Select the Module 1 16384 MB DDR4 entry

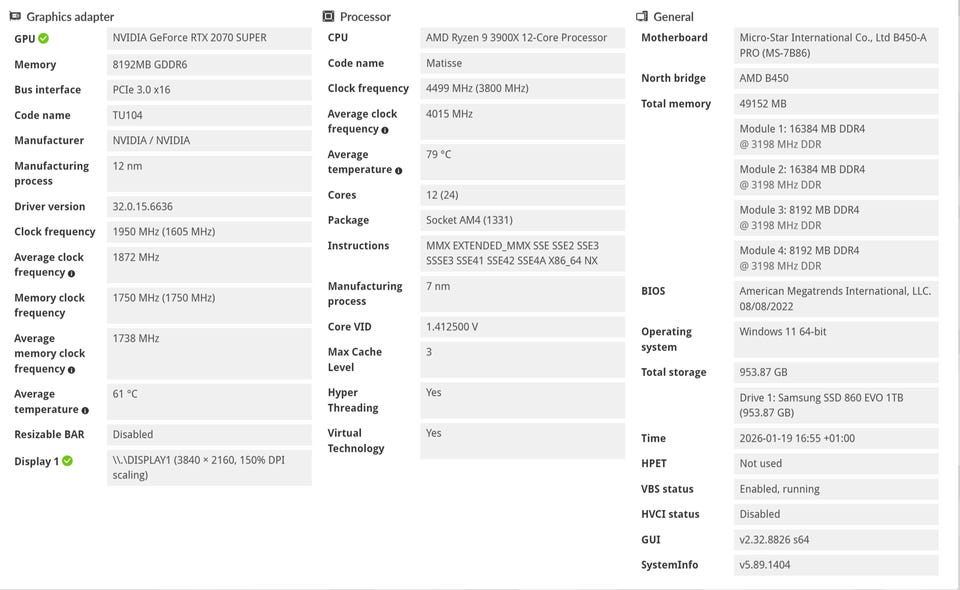pos(836,136)
